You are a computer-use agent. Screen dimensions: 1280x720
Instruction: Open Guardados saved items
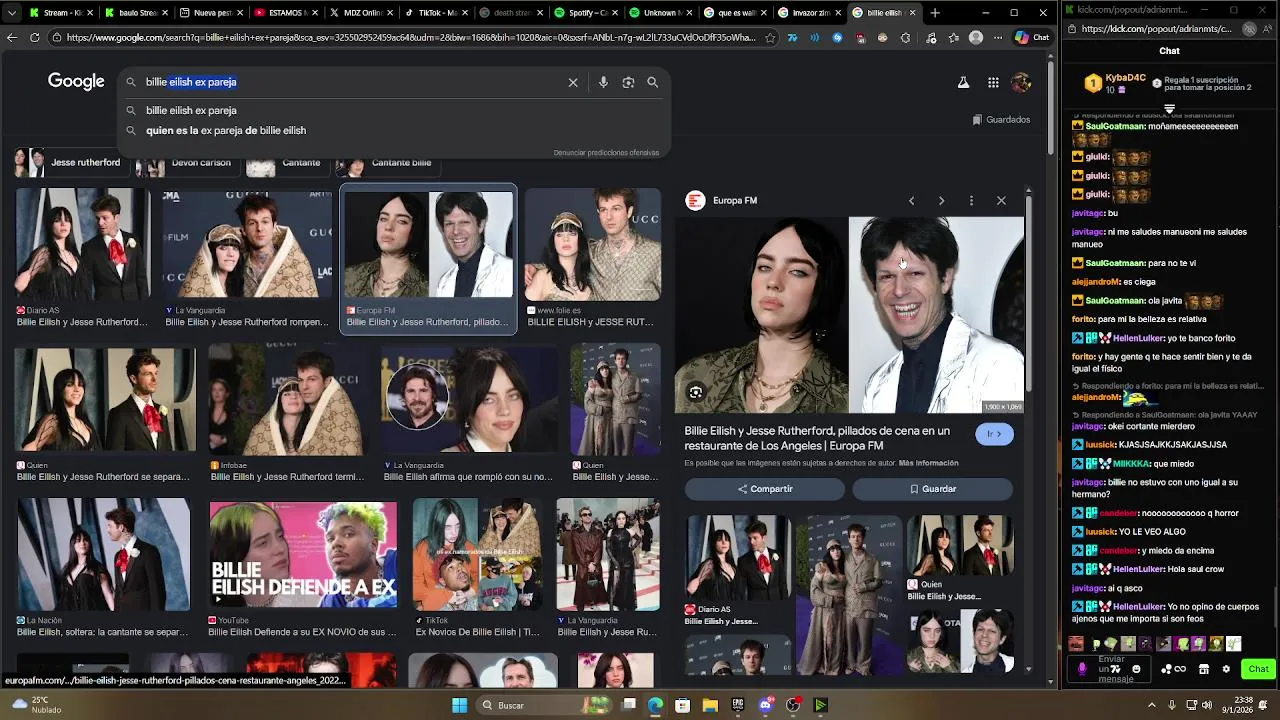pos(1001,120)
